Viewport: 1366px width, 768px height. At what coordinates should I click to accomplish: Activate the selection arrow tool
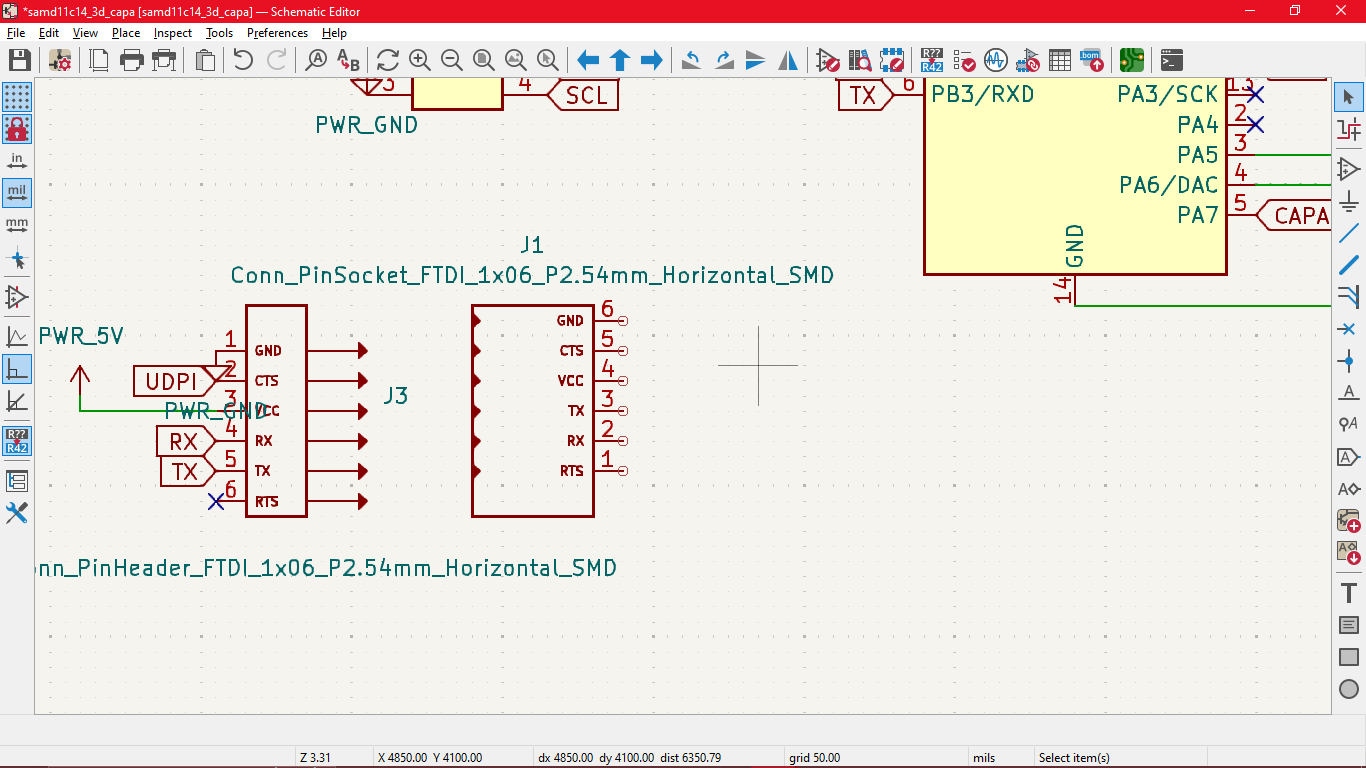click(1349, 97)
